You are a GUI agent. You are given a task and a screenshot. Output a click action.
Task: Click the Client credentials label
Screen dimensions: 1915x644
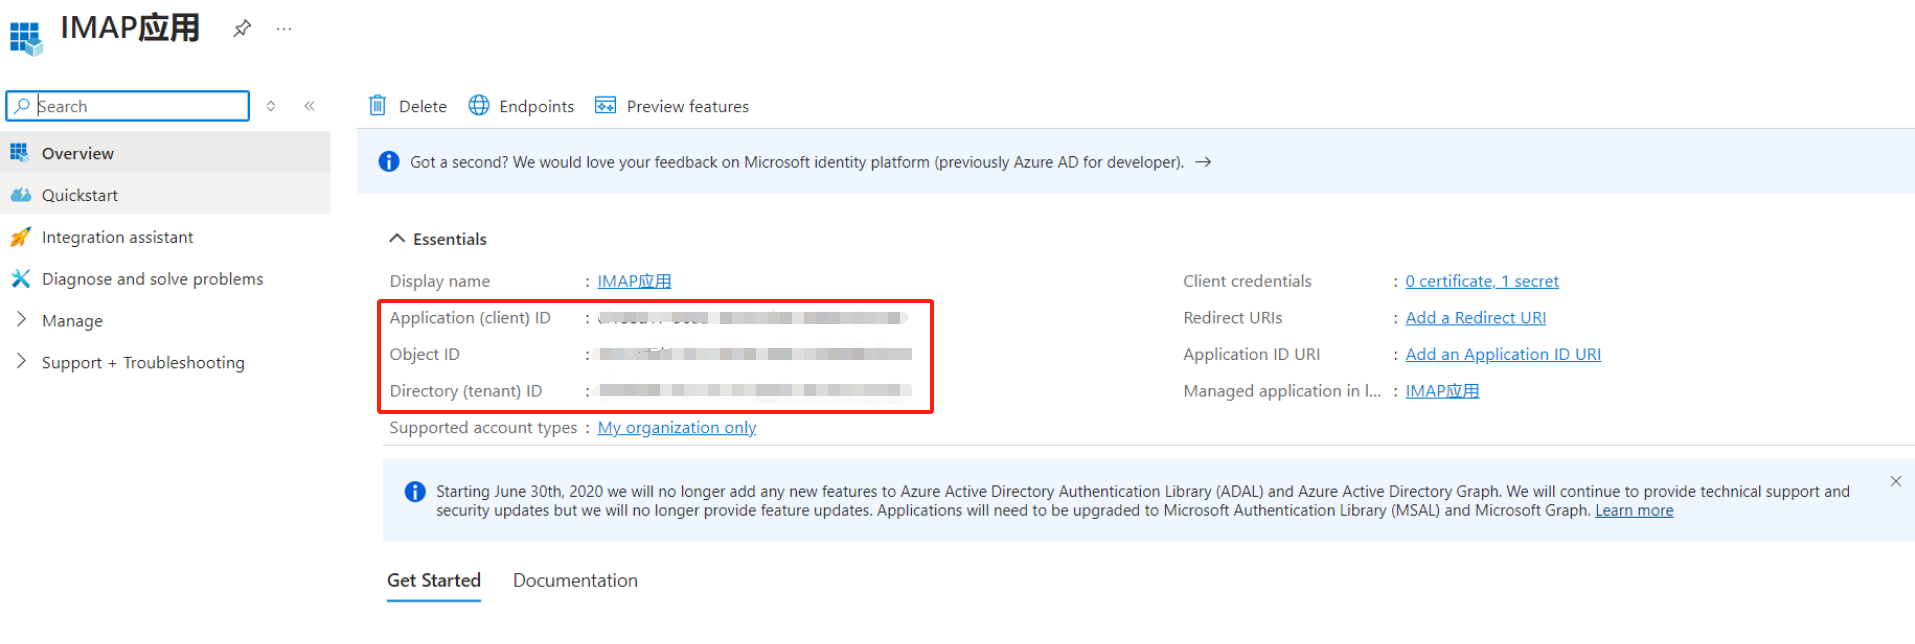click(1247, 281)
